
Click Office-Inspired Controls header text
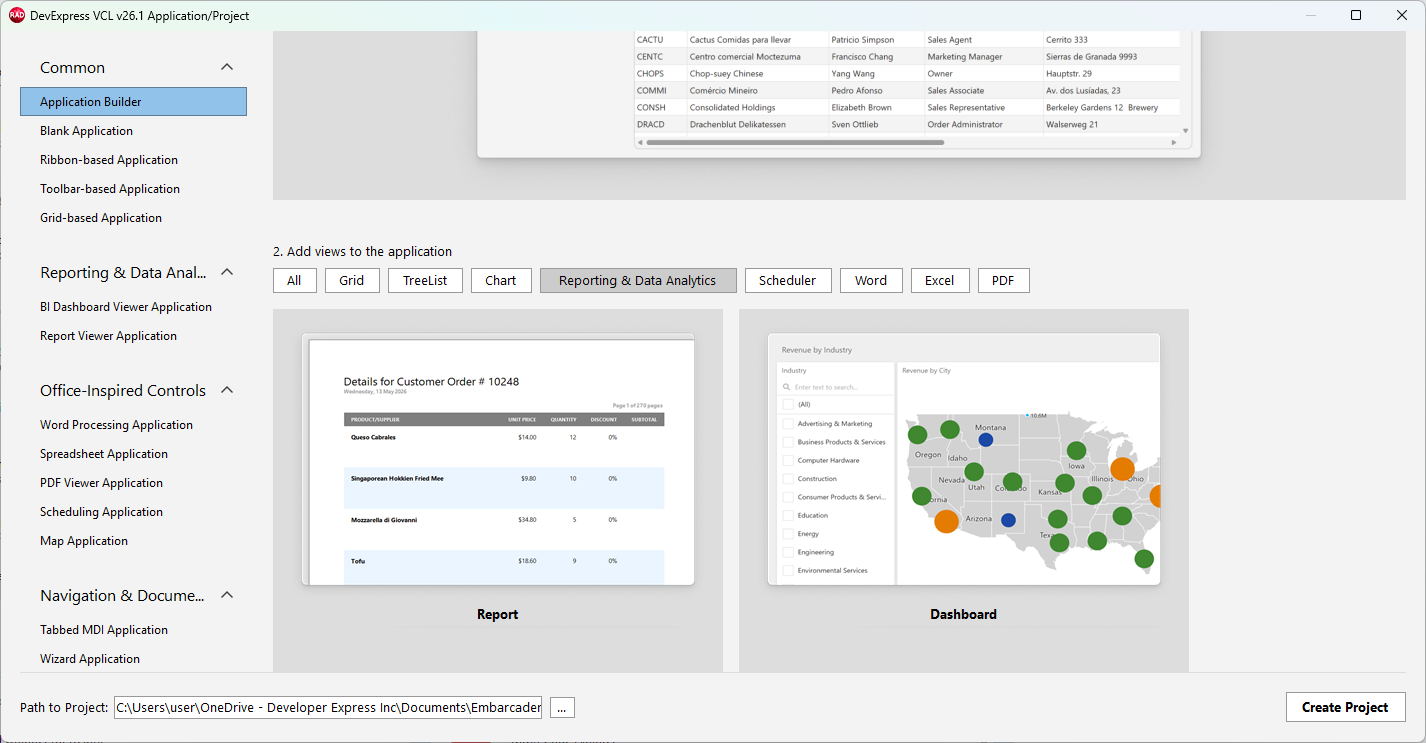(x=123, y=391)
